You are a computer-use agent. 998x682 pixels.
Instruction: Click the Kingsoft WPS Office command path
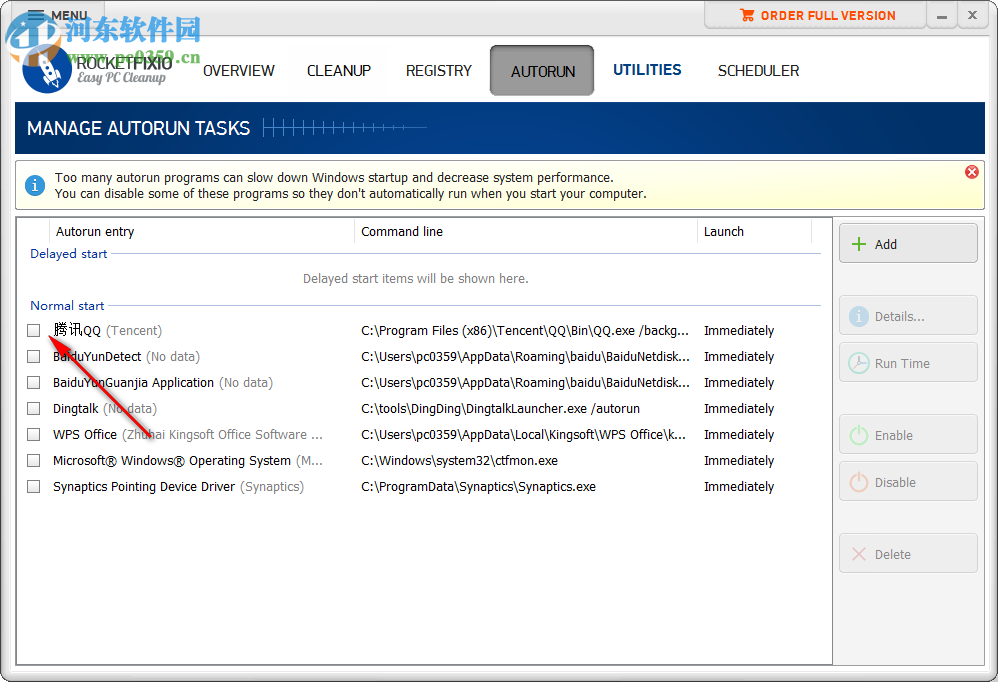click(523, 435)
